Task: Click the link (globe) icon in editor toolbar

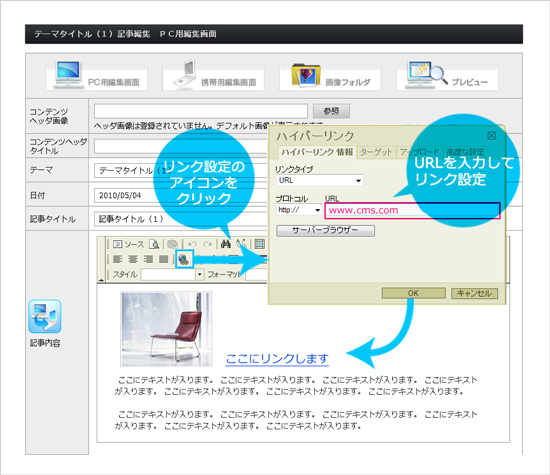Action: (x=184, y=259)
